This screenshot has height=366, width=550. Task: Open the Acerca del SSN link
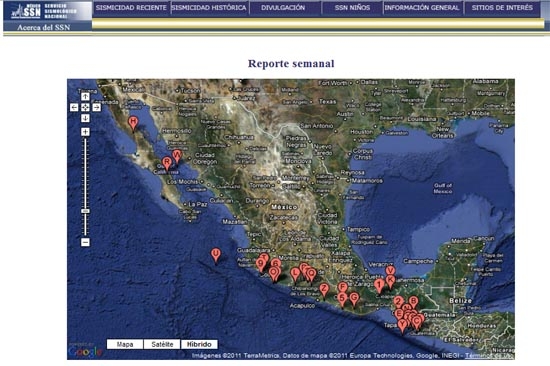(x=43, y=27)
